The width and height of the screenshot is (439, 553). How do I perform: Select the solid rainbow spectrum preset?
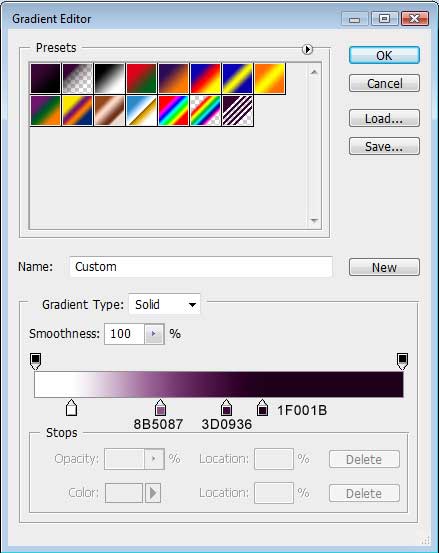173,110
